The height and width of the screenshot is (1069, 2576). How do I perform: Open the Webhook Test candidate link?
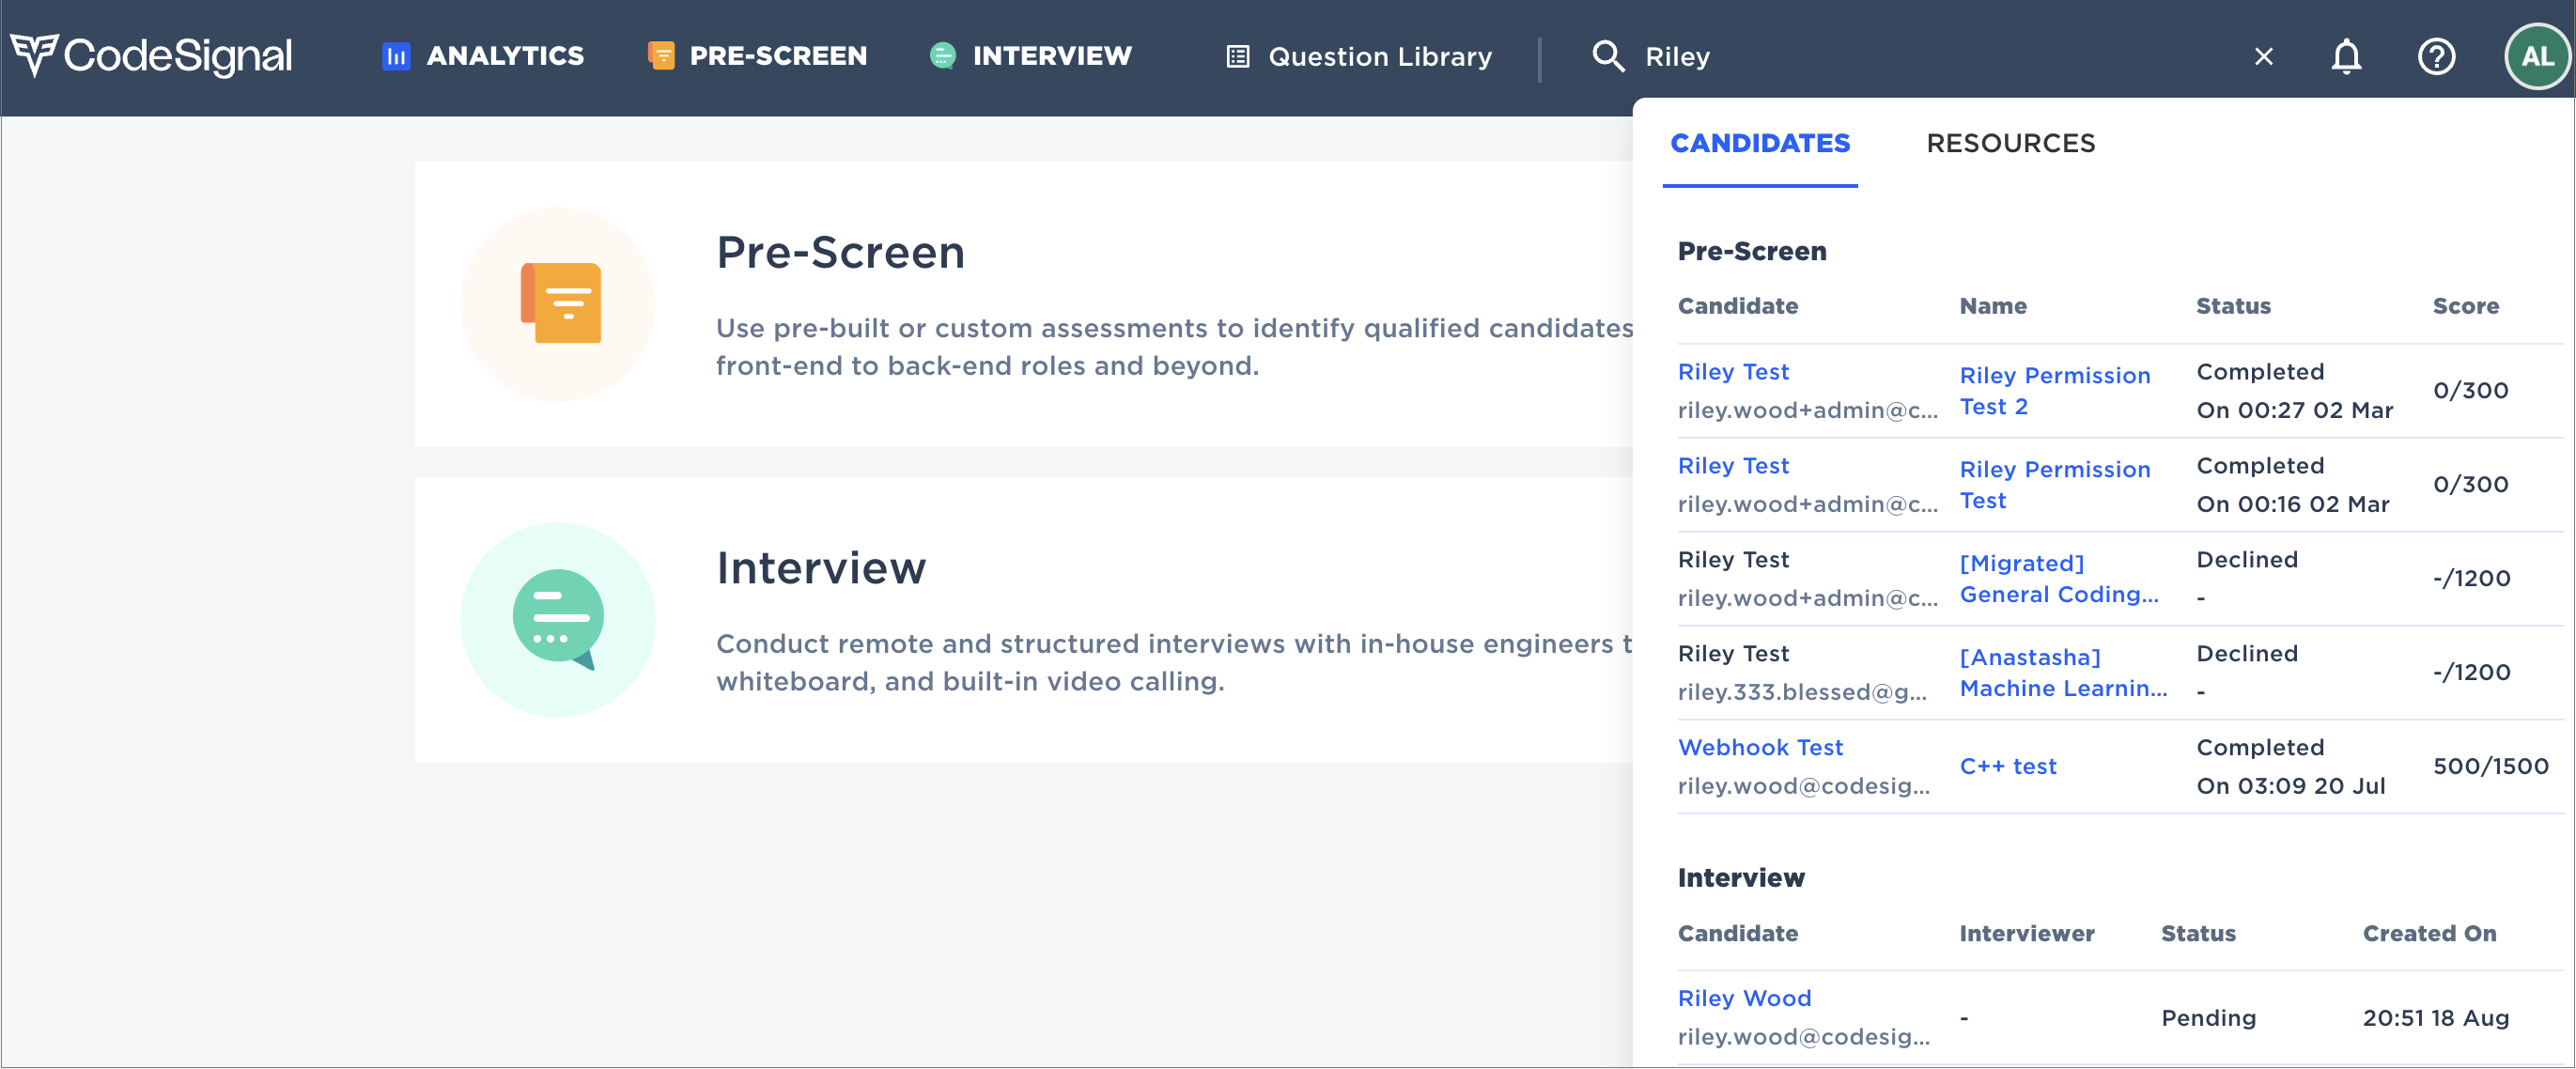pyautogui.click(x=1759, y=747)
